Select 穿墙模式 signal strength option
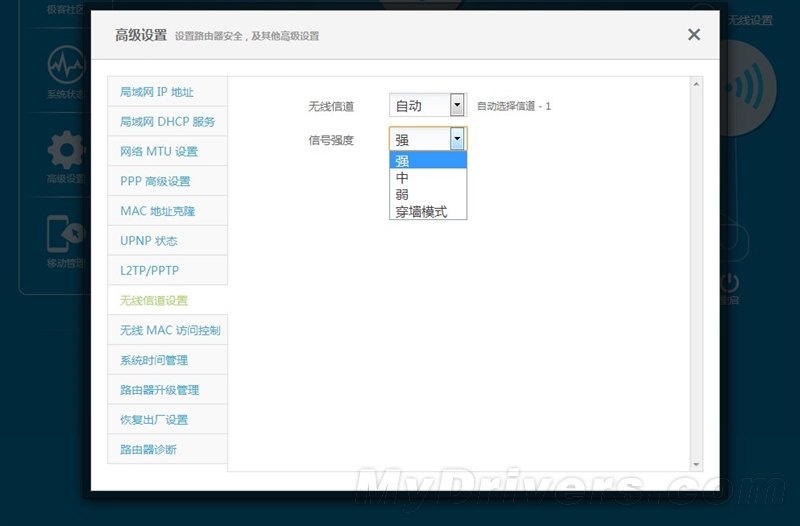800x526 pixels. point(427,211)
